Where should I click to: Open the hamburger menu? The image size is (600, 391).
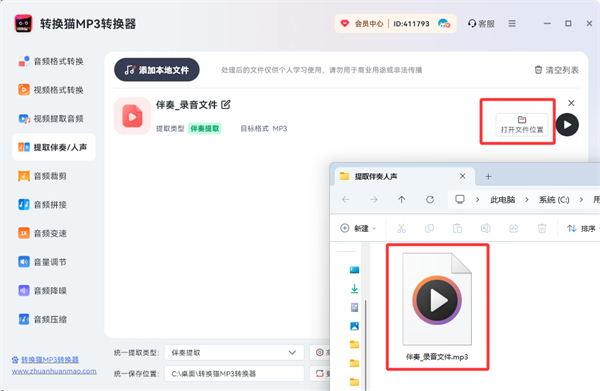point(512,24)
